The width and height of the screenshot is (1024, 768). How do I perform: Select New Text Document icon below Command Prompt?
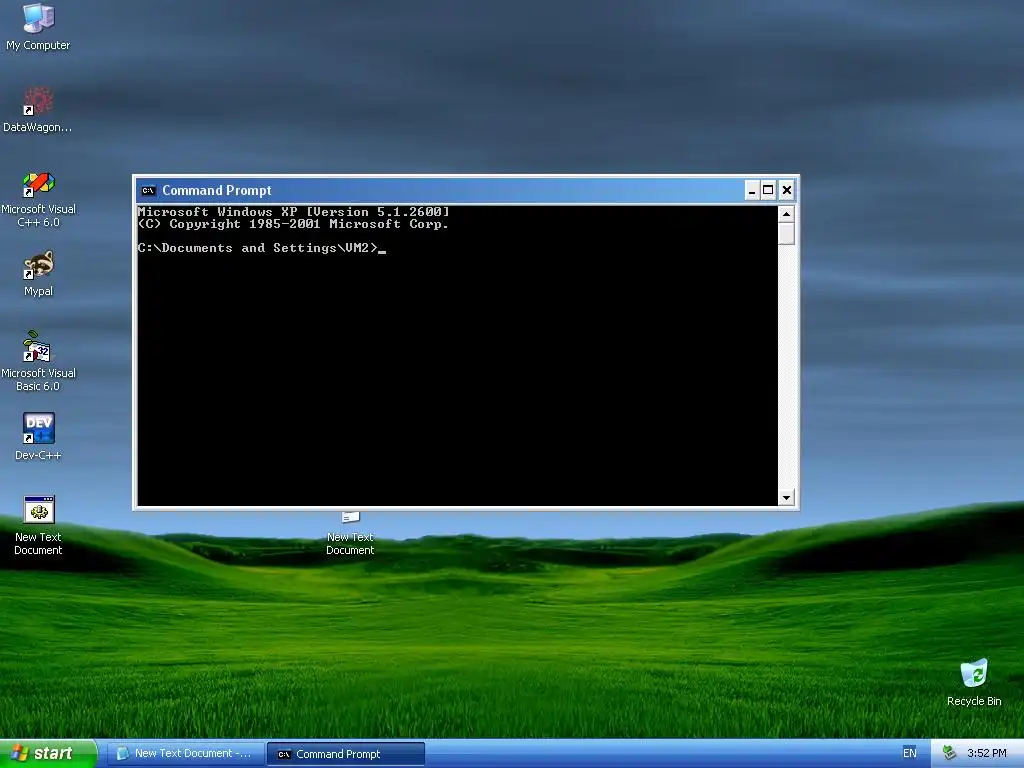[x=350, y=534]
